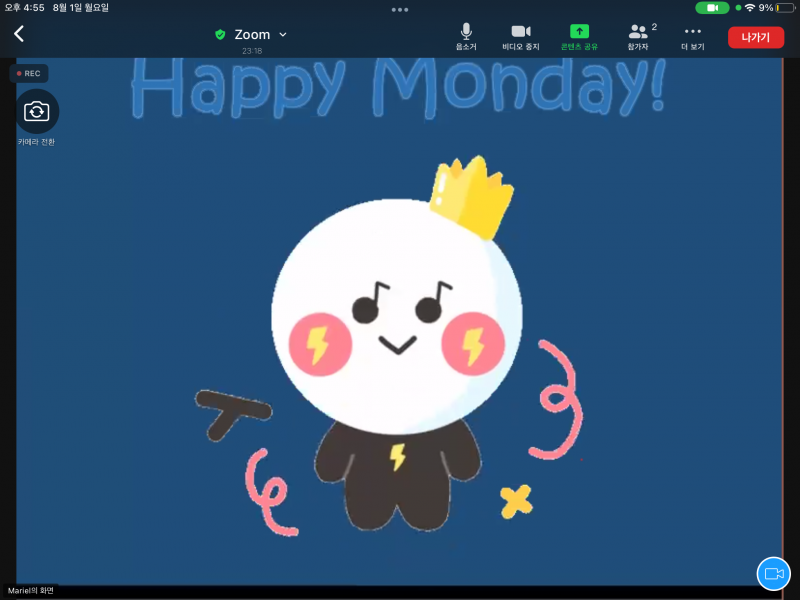The image size is (800, 600).
Task: Click the Mariel의 화면 label
Action: tap(30, 591)
